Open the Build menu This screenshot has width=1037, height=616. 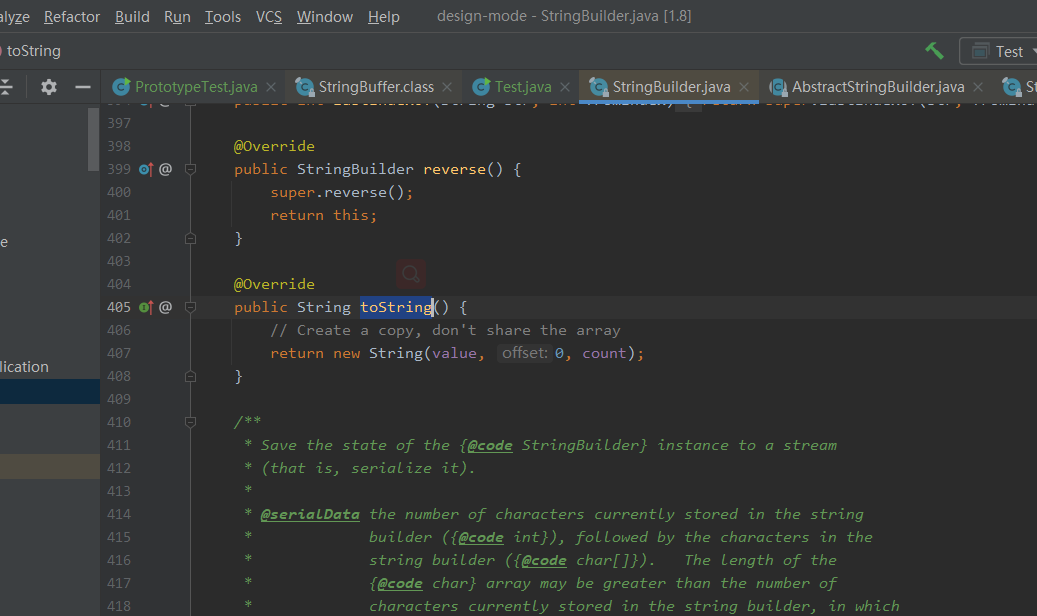click(x=132, y=17)
